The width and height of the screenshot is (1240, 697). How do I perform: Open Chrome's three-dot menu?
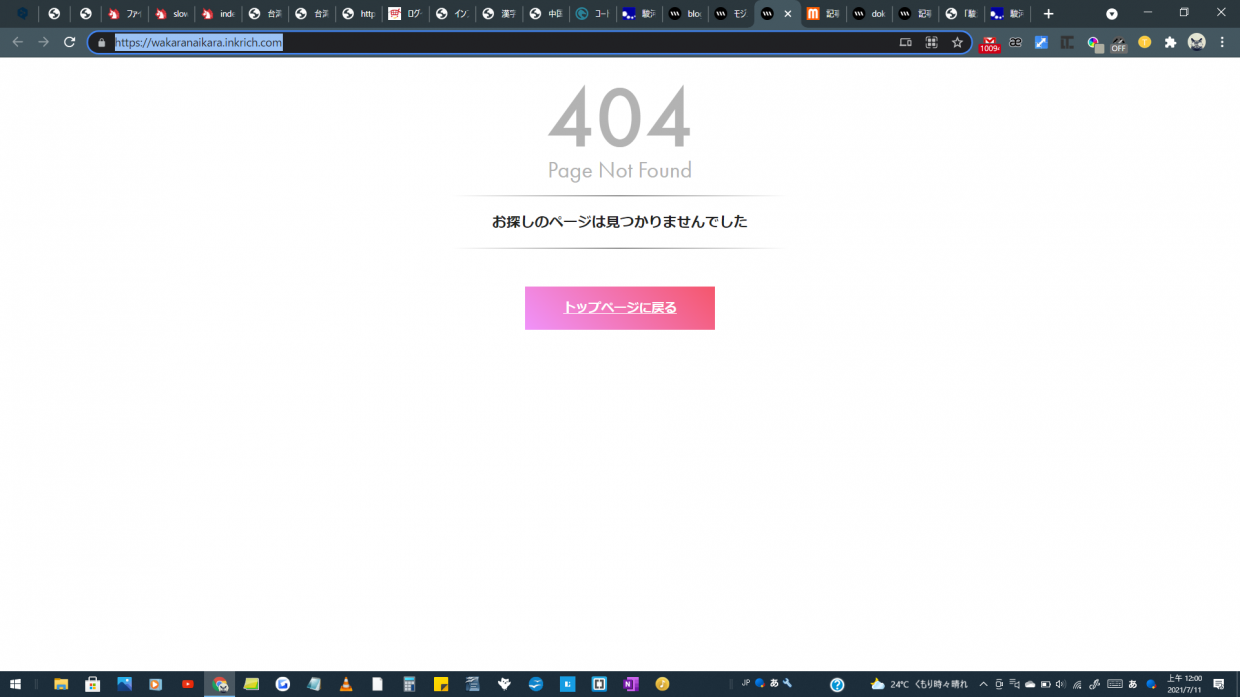point(1222,42)
